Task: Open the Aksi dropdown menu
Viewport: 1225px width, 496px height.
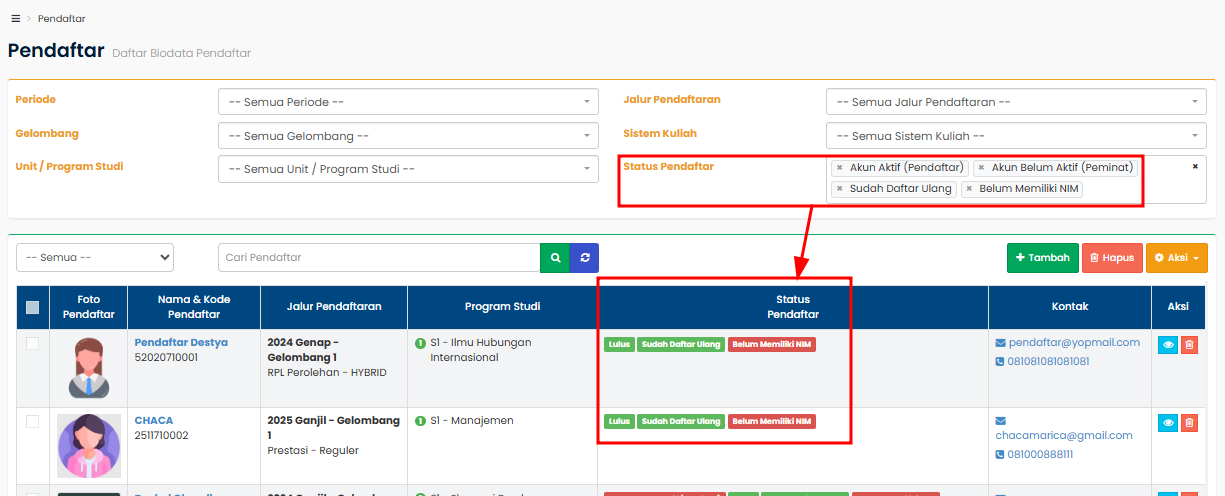Action: (x=1176, y=258)
